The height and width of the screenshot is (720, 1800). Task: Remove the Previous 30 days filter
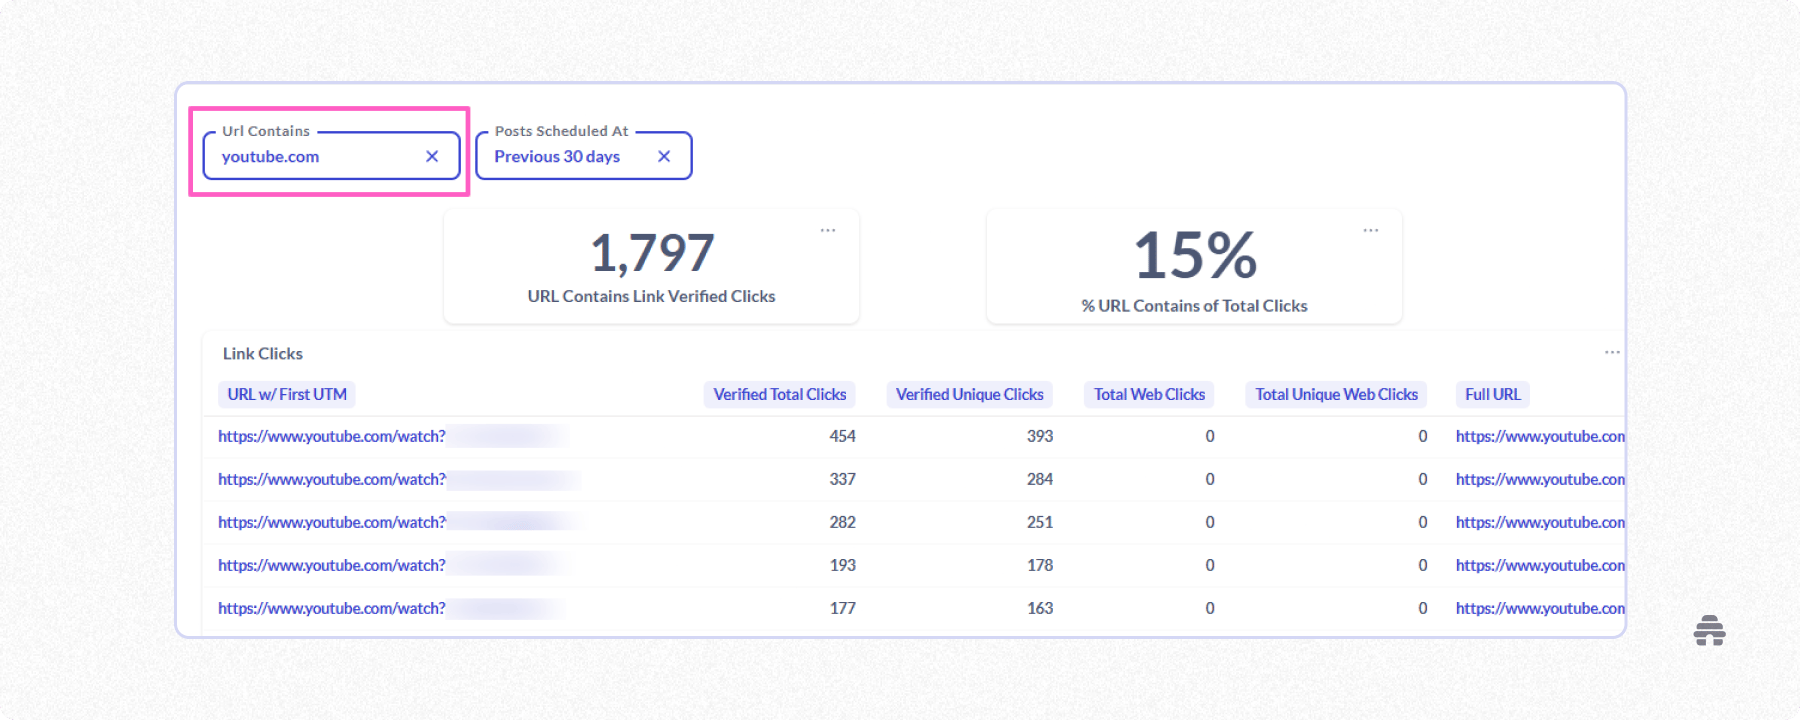click(664, 156)
